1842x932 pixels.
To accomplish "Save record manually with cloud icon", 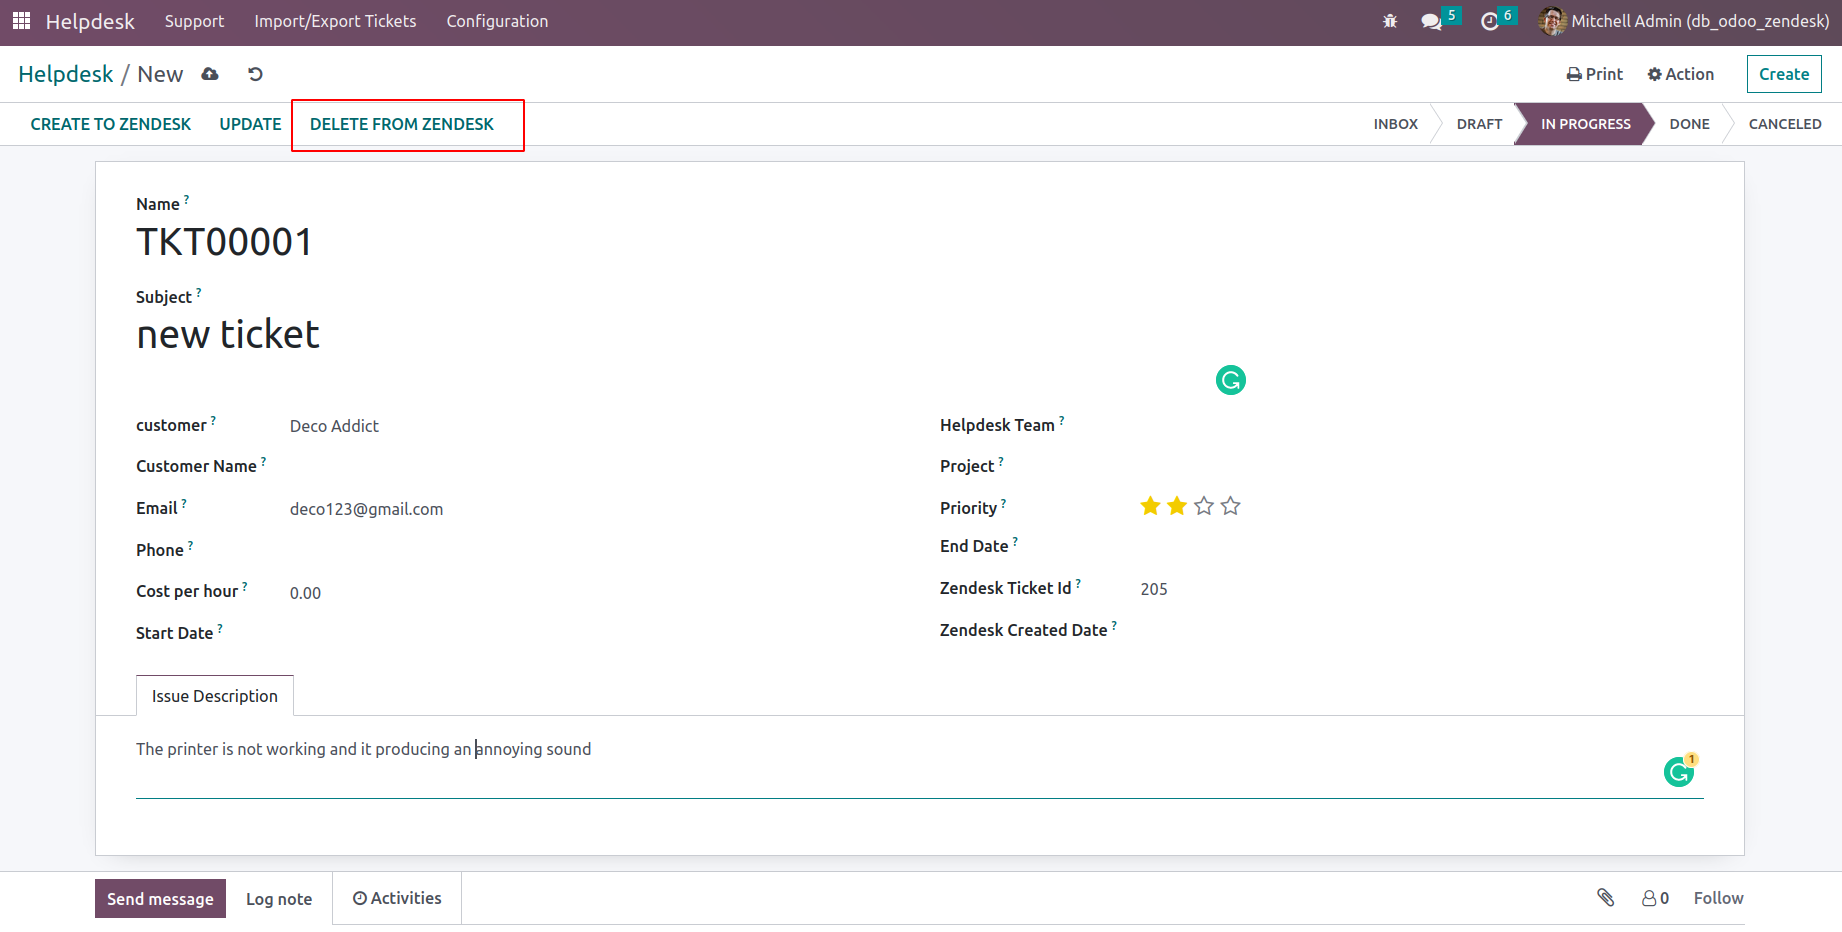I will click(x=210, y=74).
